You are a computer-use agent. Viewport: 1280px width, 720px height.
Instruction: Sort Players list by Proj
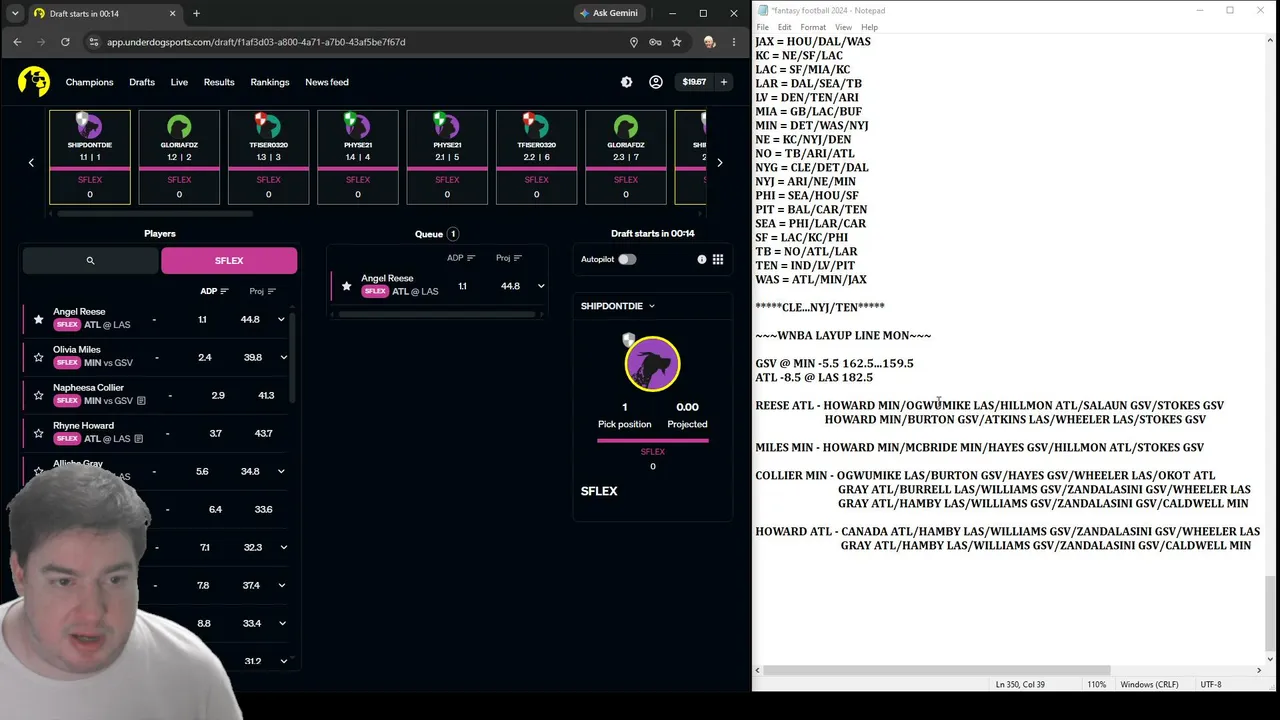click(262, 291)
